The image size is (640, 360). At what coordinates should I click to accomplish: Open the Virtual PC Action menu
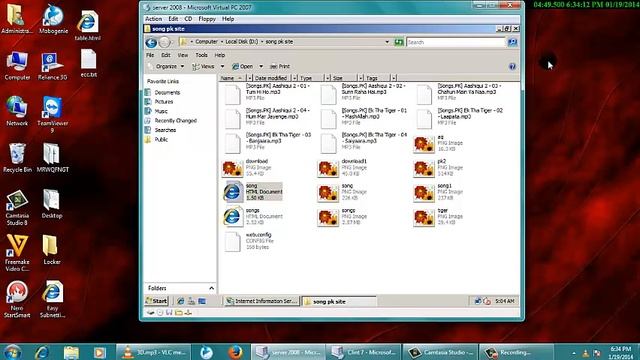[x=153, y=19]
